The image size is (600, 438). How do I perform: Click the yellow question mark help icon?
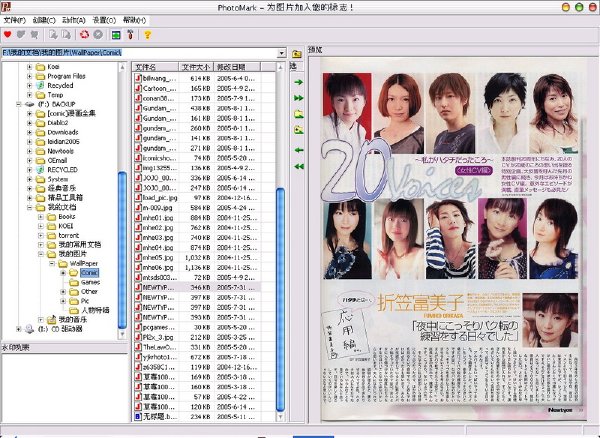(x=147, y=35)
